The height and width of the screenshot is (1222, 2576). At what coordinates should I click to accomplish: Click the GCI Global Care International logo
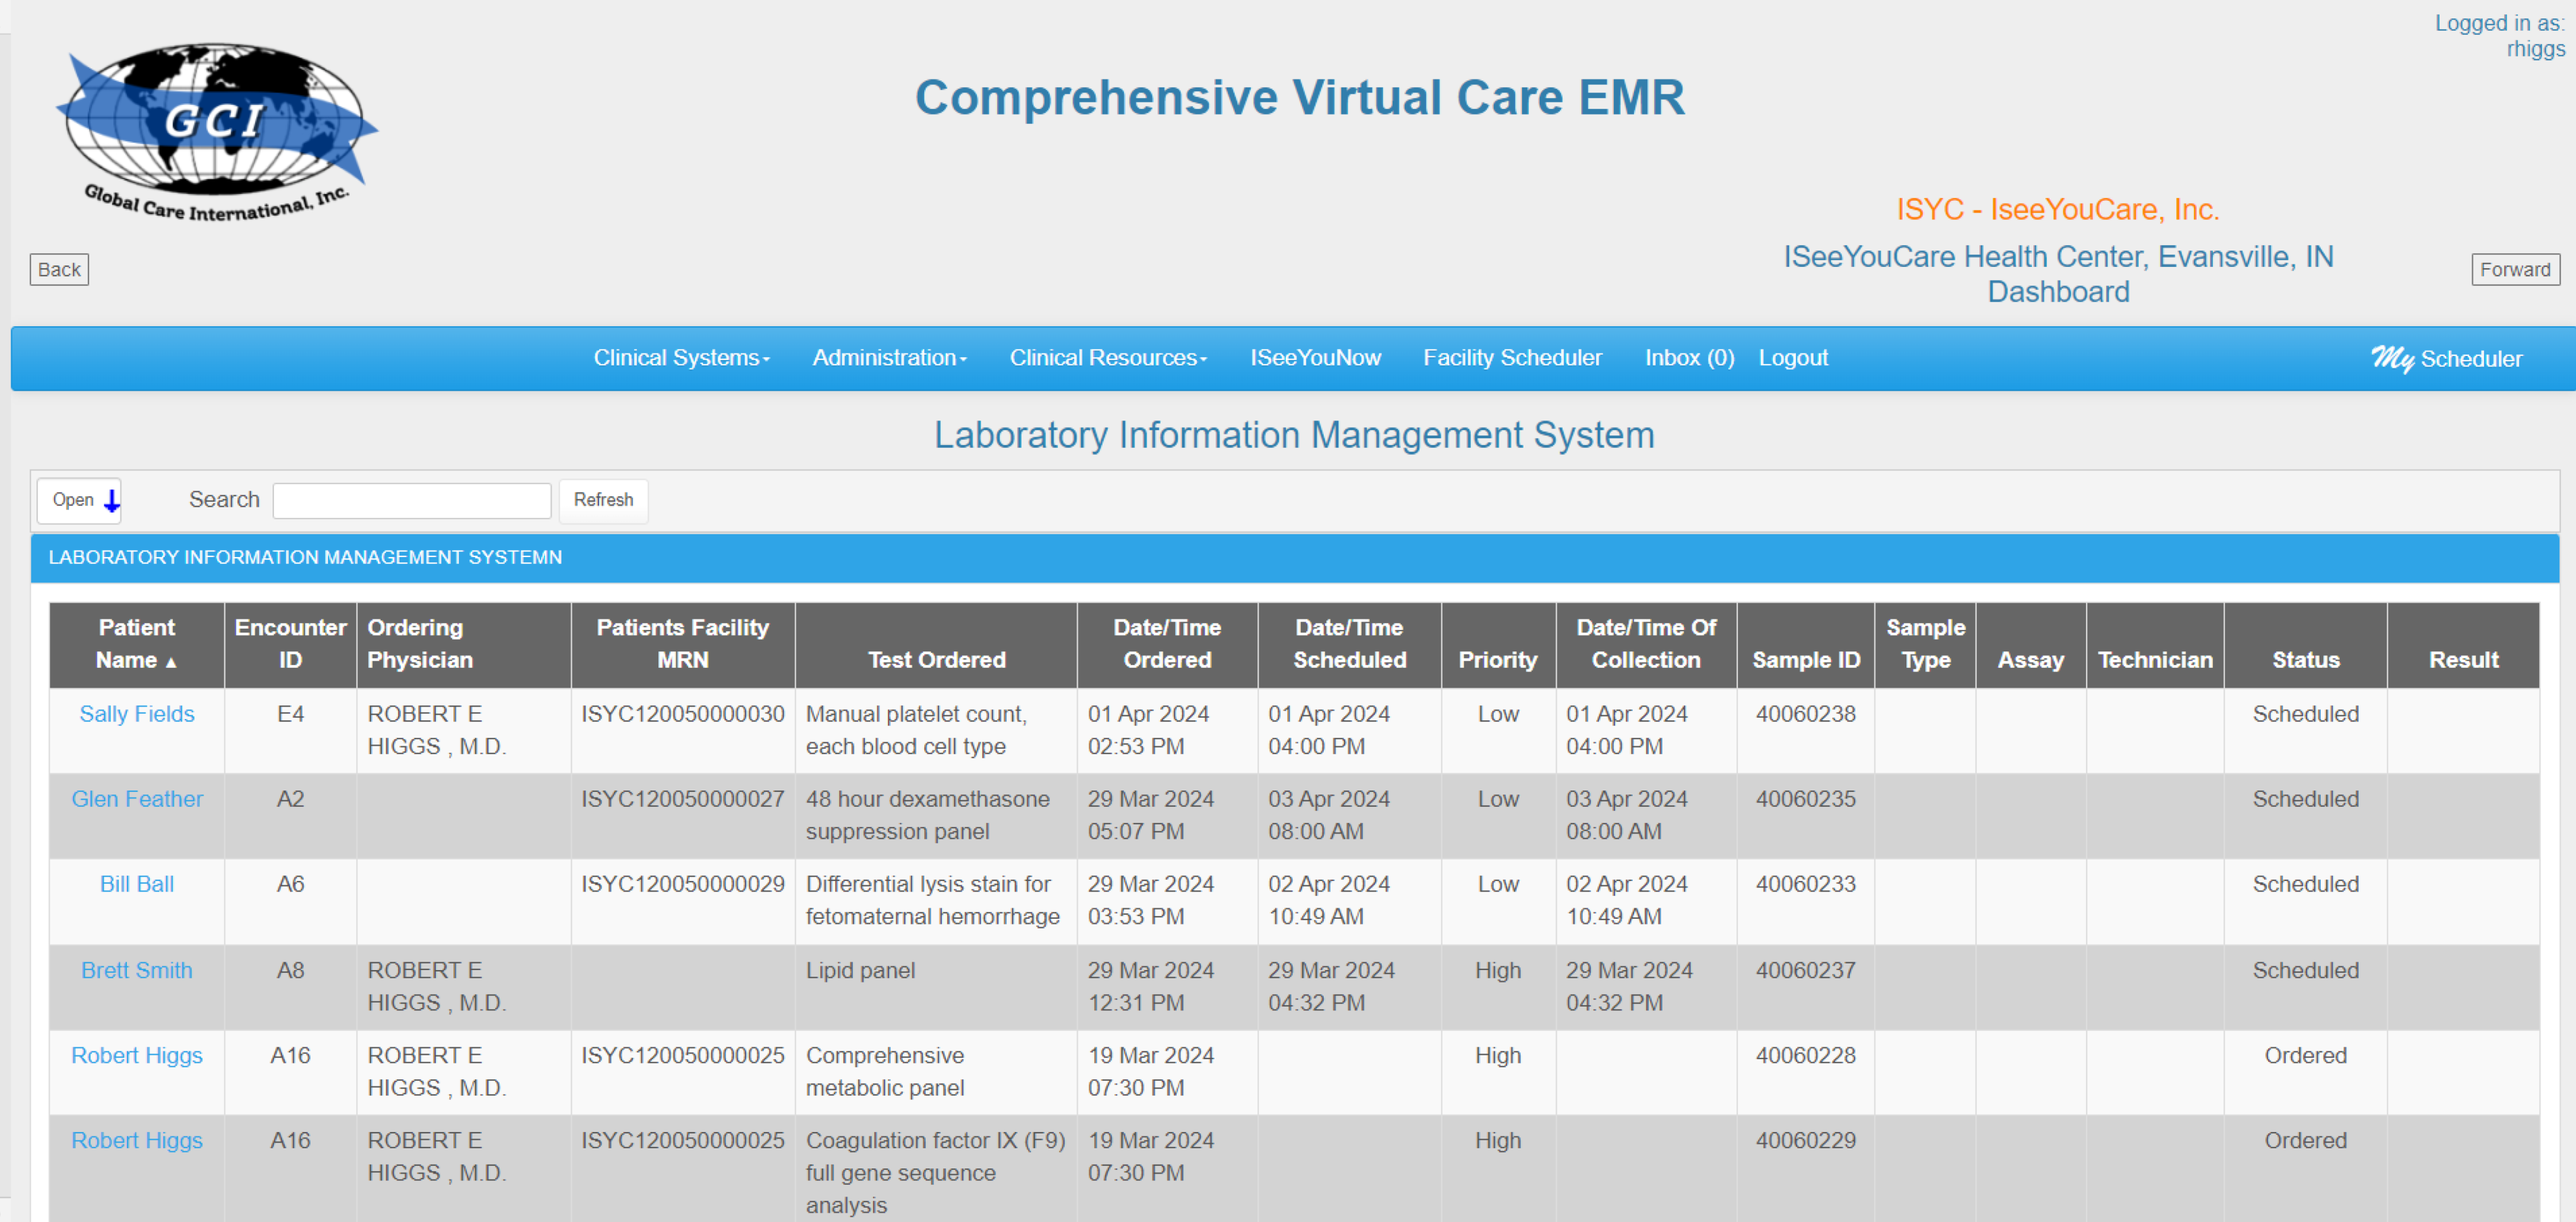[x=217, y=131]
